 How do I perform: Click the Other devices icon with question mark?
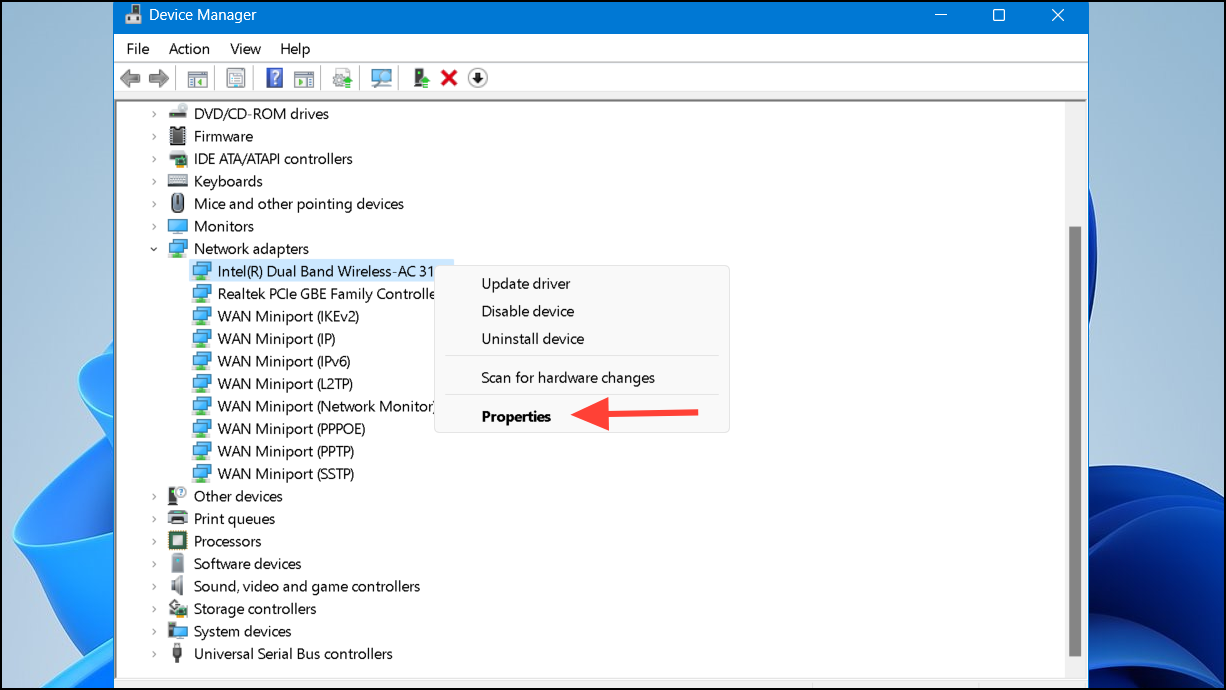tap(178, 496)
